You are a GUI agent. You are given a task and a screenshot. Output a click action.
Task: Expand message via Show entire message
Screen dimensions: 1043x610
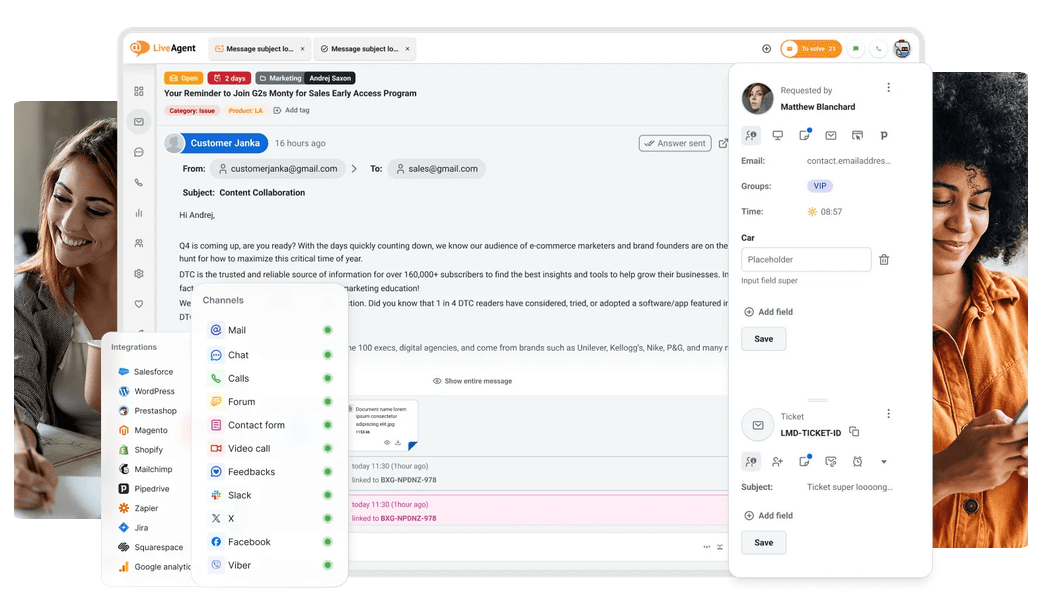[x=472, y=381]
